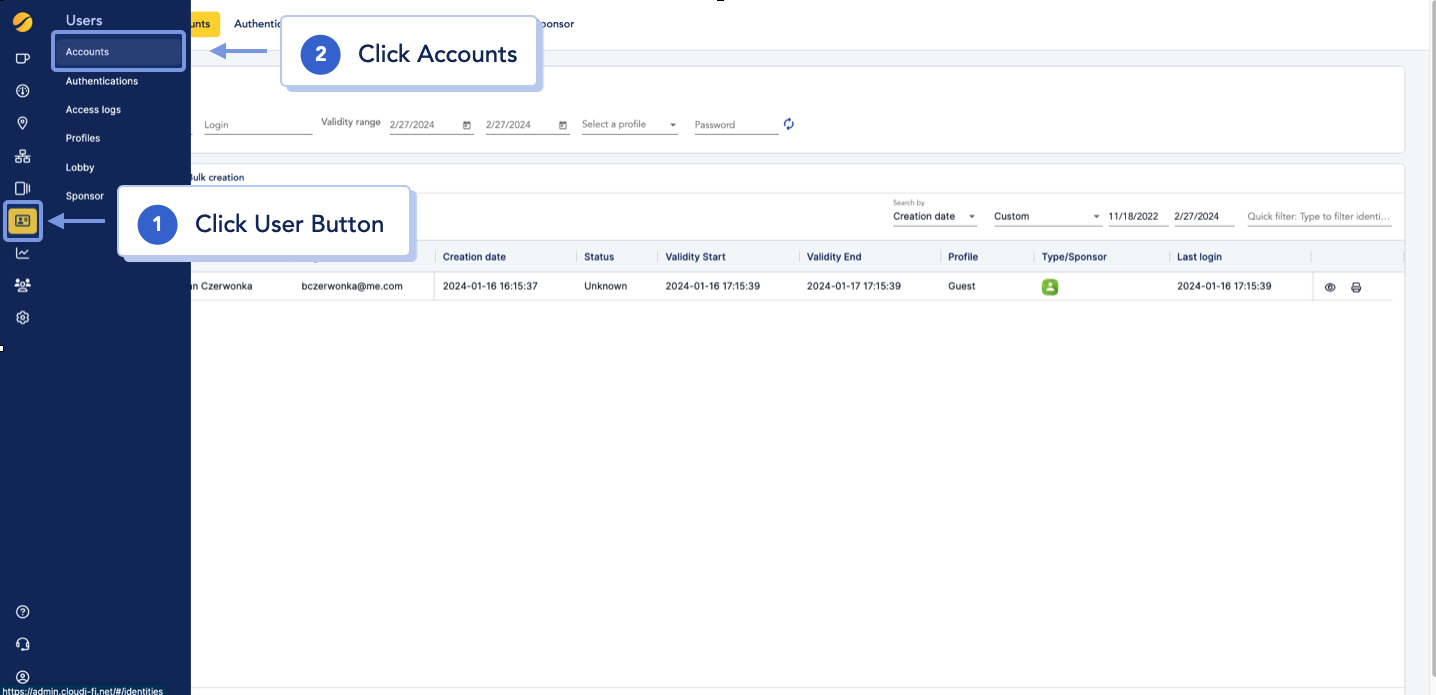Select the location pin icon in sidebar
Screen dimensions: 1436x695
coord(22,122)
